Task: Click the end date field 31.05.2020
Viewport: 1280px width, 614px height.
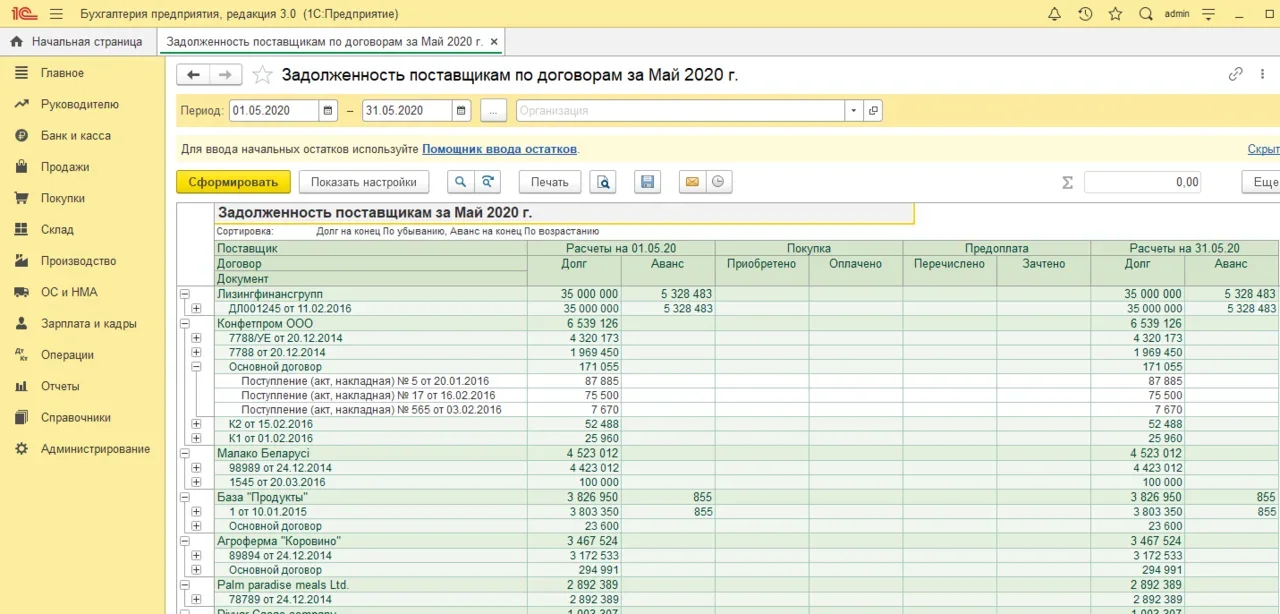Action: pos(406,111)
